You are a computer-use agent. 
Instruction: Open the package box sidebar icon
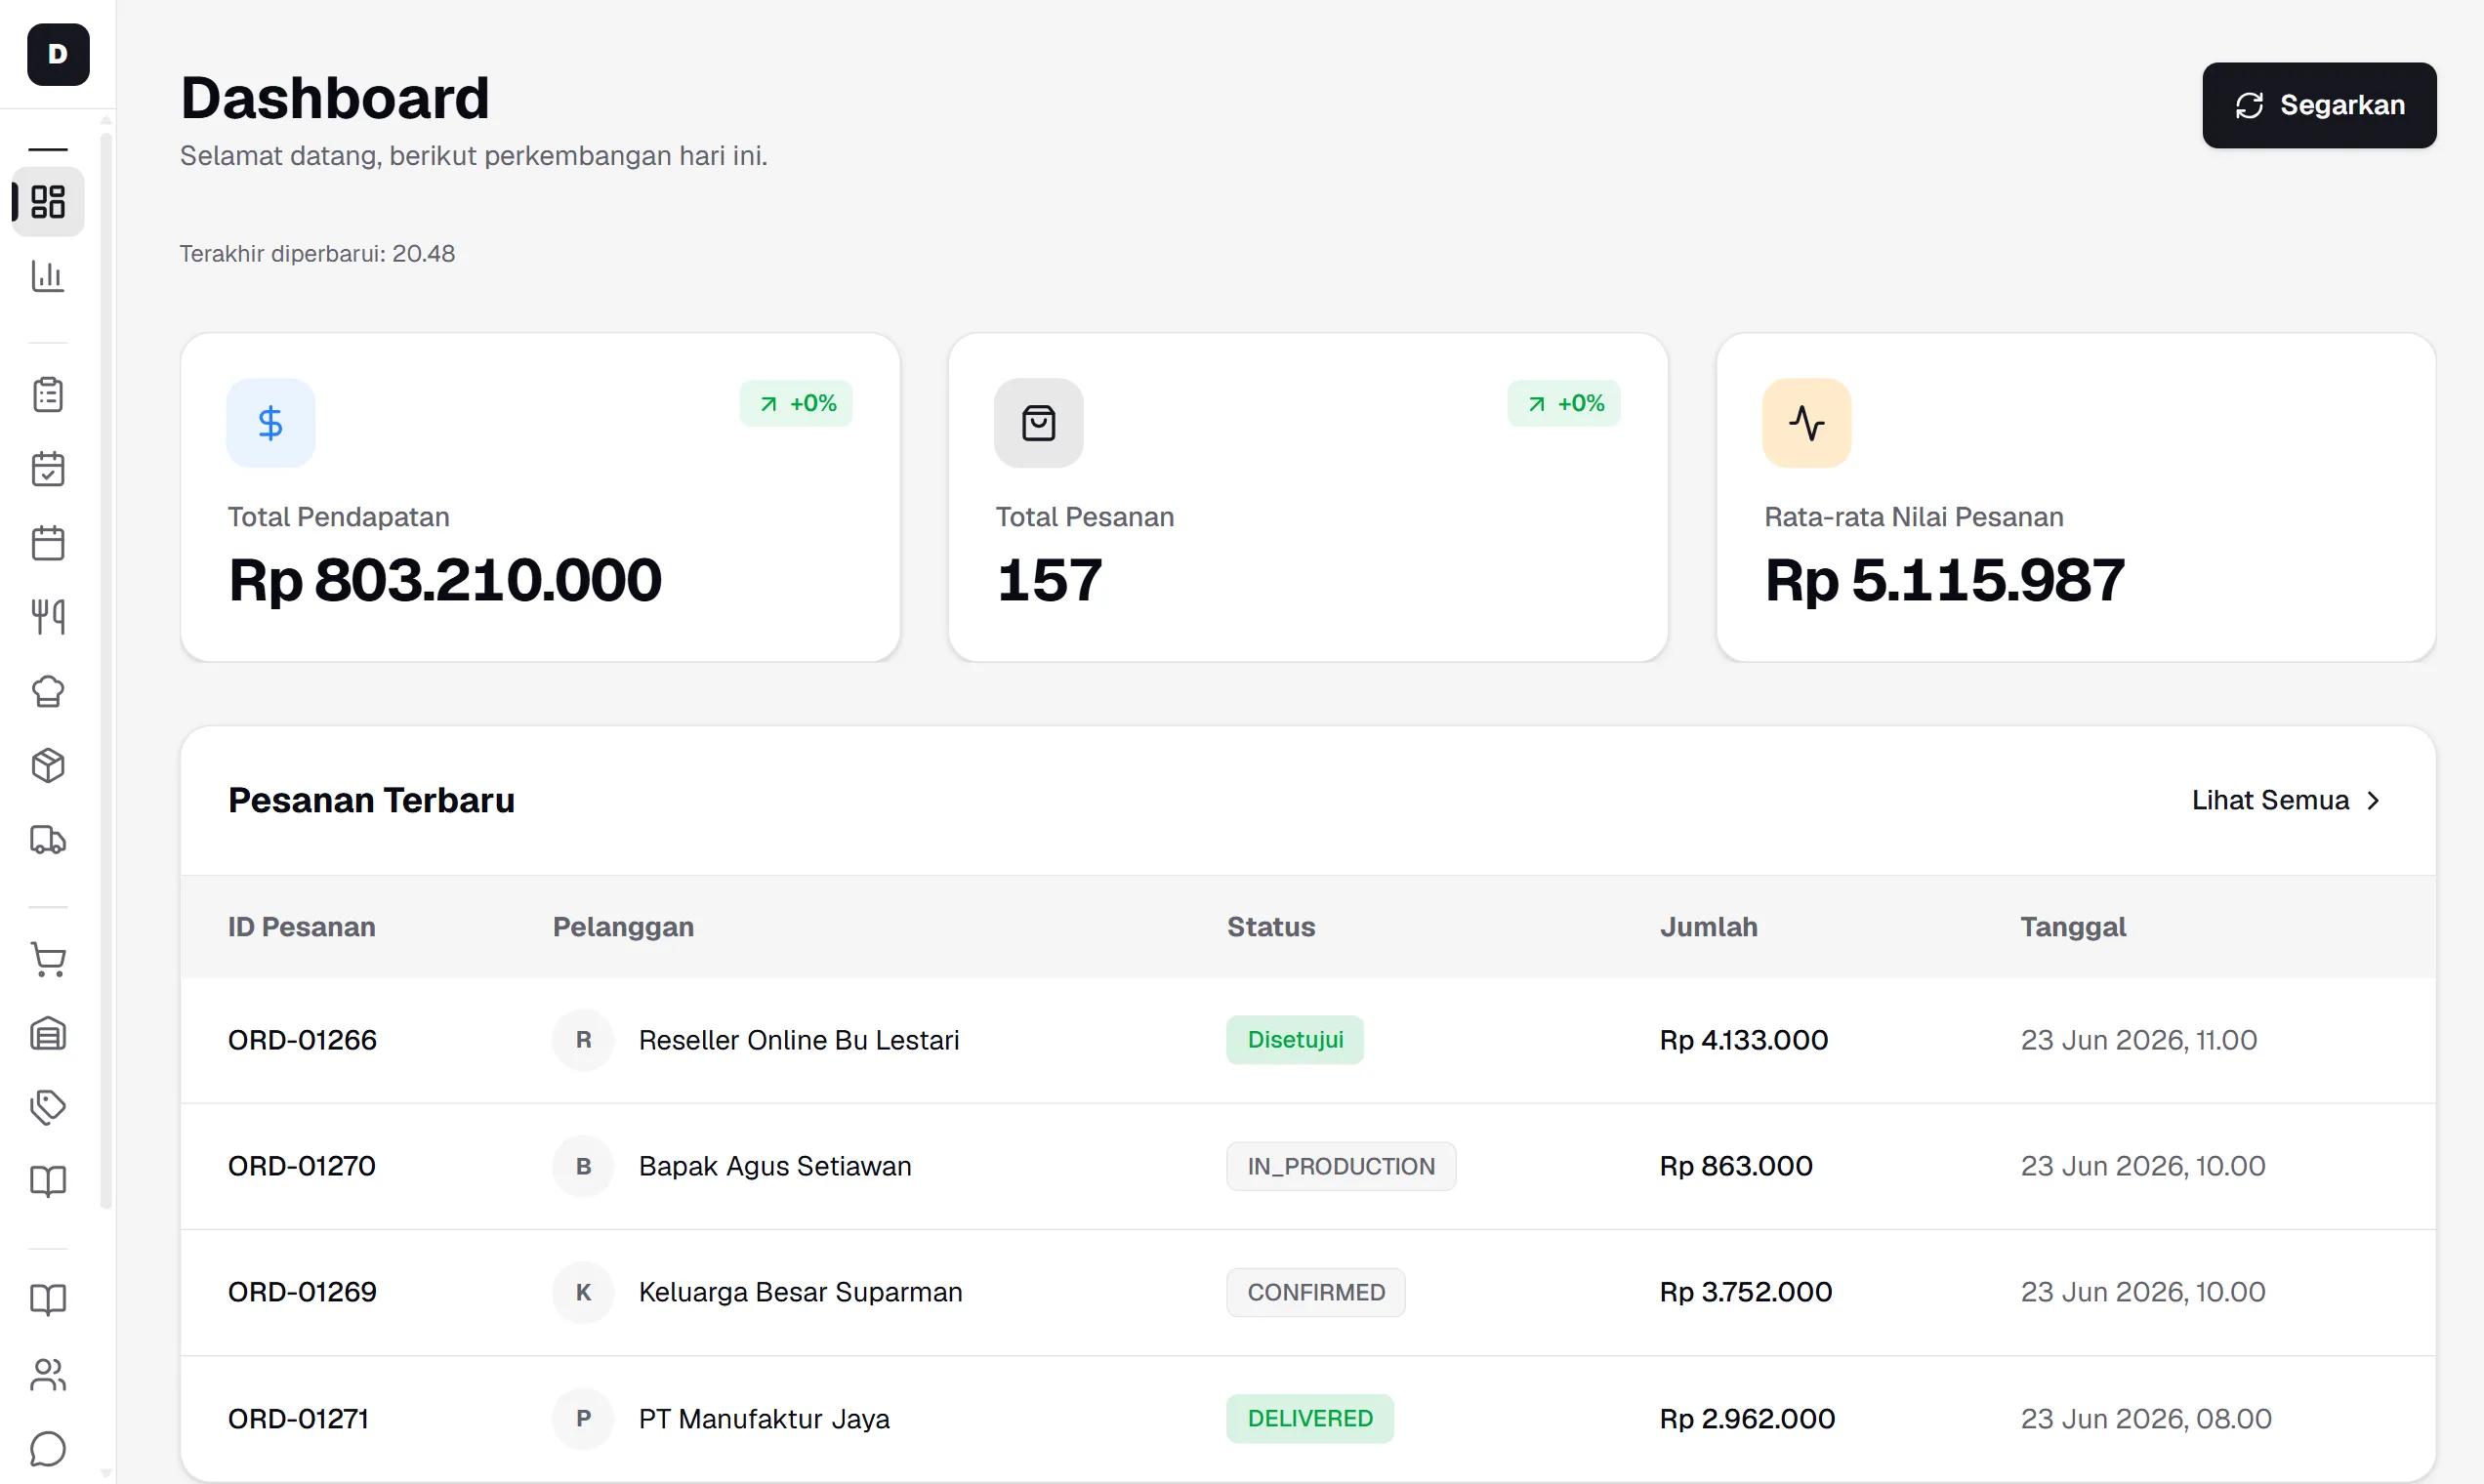pos(48,766)
